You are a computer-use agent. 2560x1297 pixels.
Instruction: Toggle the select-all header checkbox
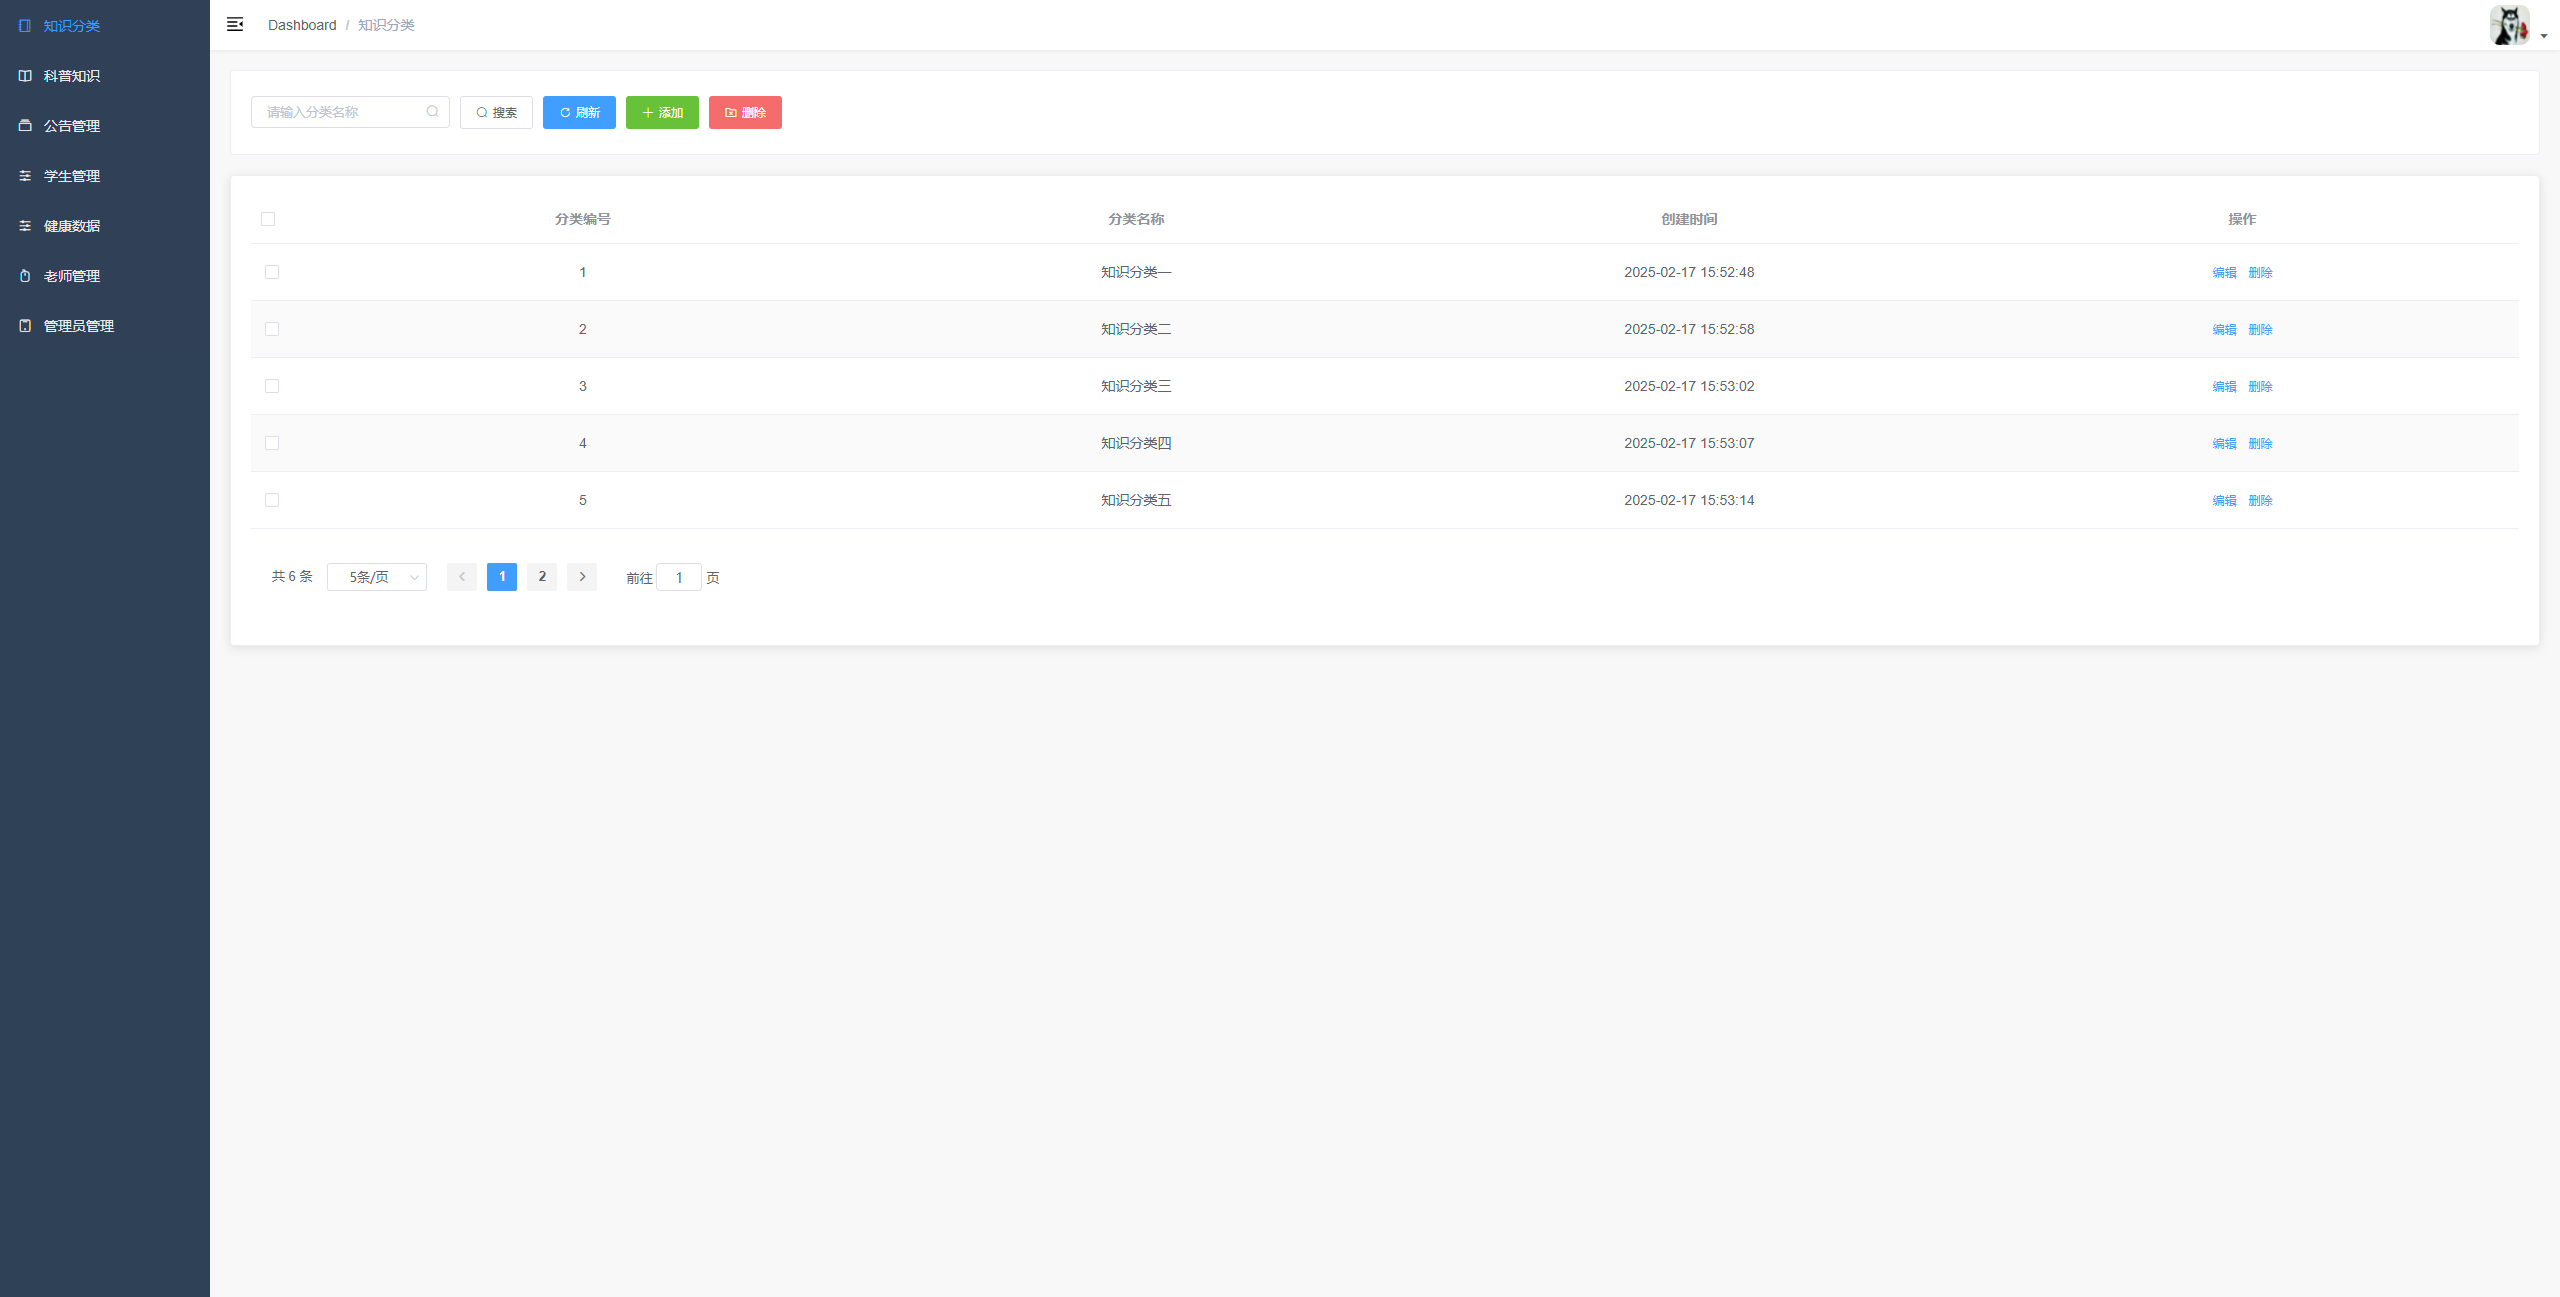(x=268, y=219)
